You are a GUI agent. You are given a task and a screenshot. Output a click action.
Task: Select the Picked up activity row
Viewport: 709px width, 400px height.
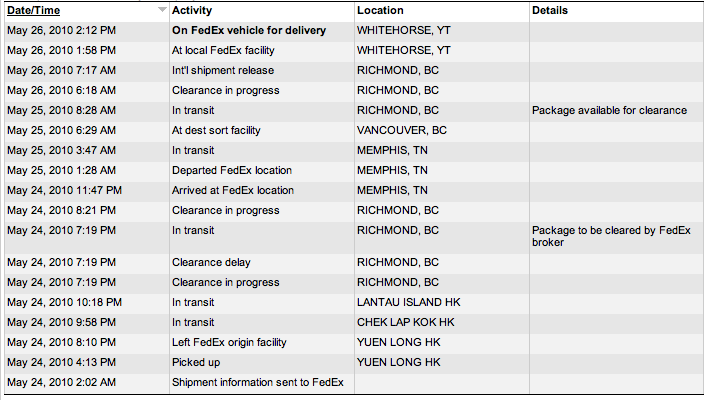(354, 362)
